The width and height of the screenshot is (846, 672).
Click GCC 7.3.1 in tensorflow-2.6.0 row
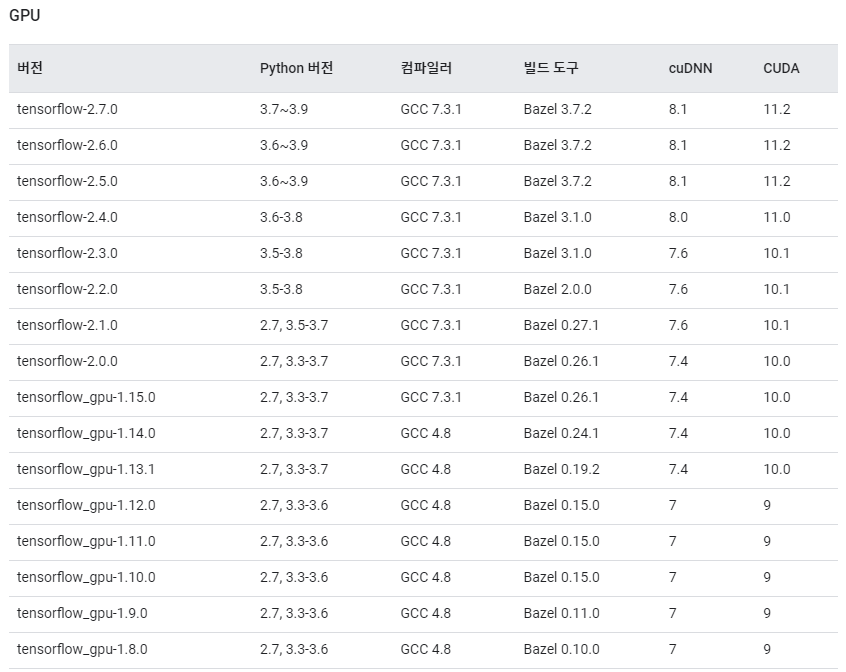click(431, 146)
